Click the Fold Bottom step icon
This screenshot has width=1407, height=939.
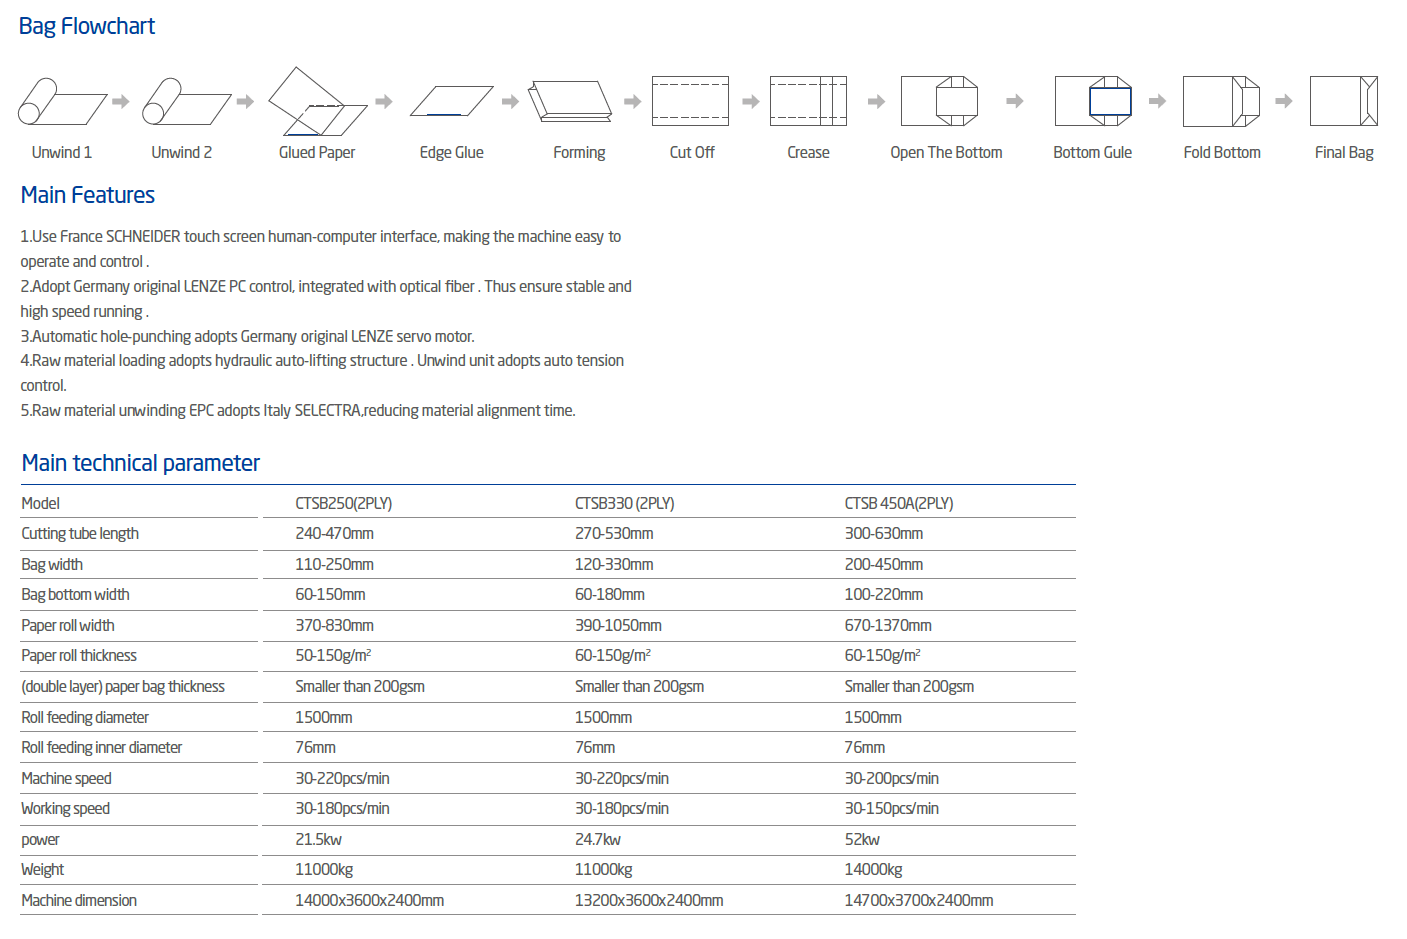click(x=1221, y=101)
